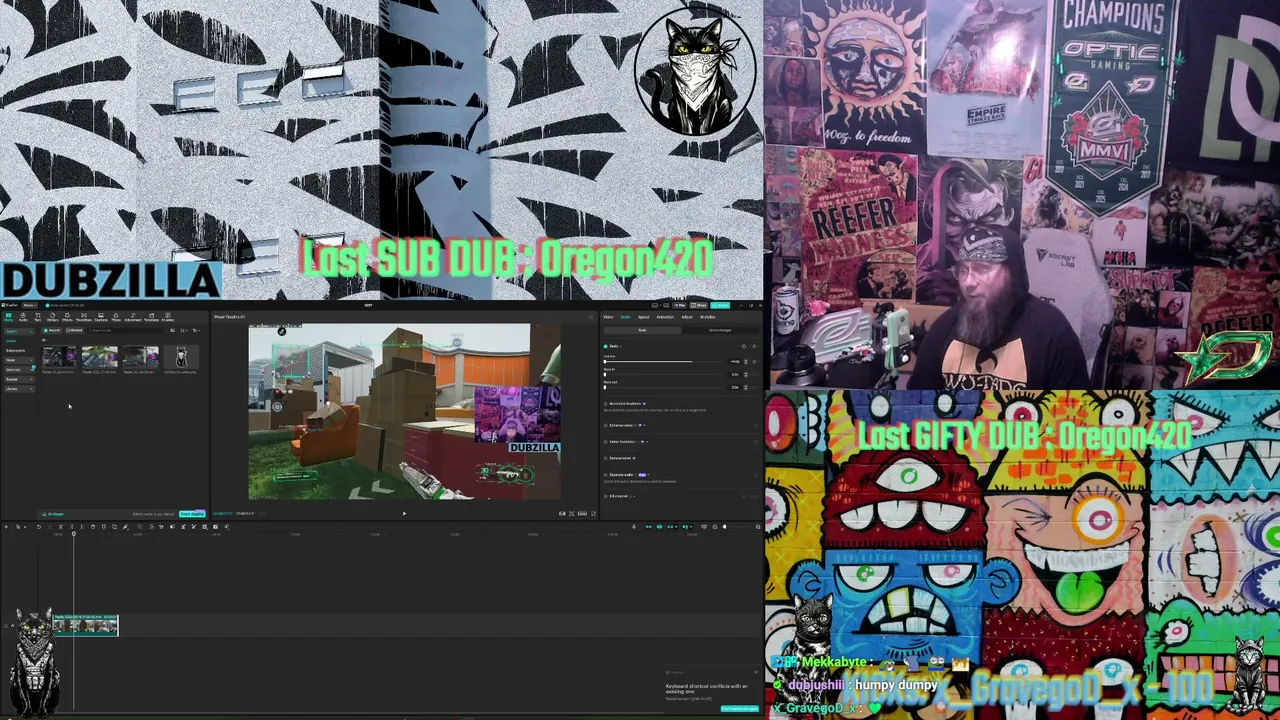Open the Stickers tab
1280x720 pixels.
53,318
